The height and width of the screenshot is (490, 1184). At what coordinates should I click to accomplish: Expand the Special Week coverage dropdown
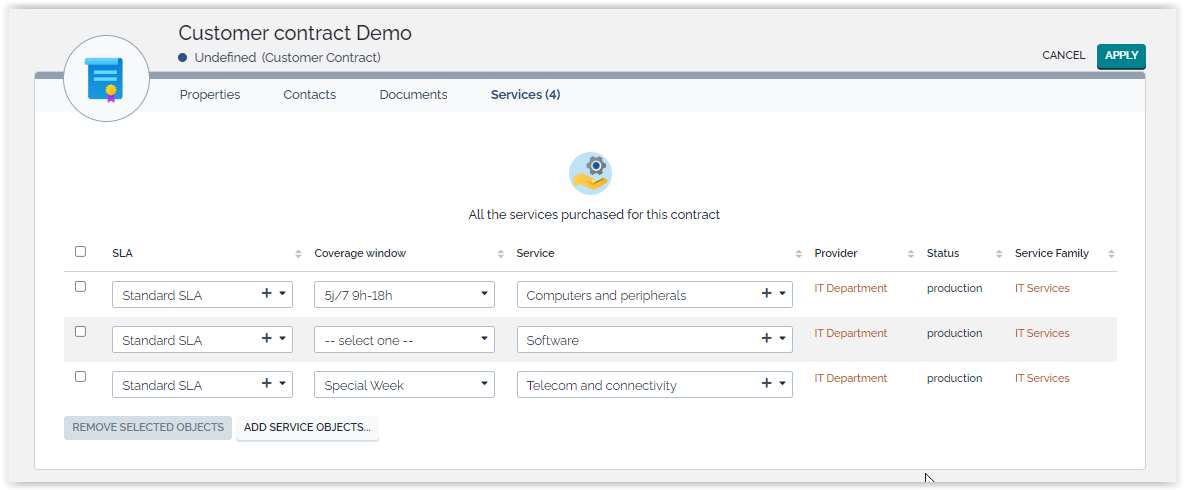(404, 385)
